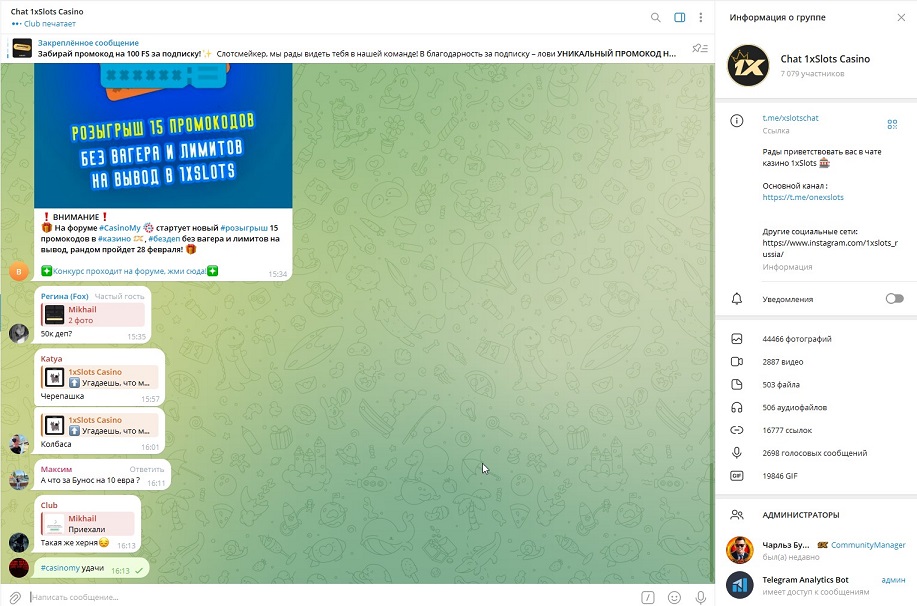Open Регина (Fox) sender name
The image size is (917, 606).
tap(64, 296)
